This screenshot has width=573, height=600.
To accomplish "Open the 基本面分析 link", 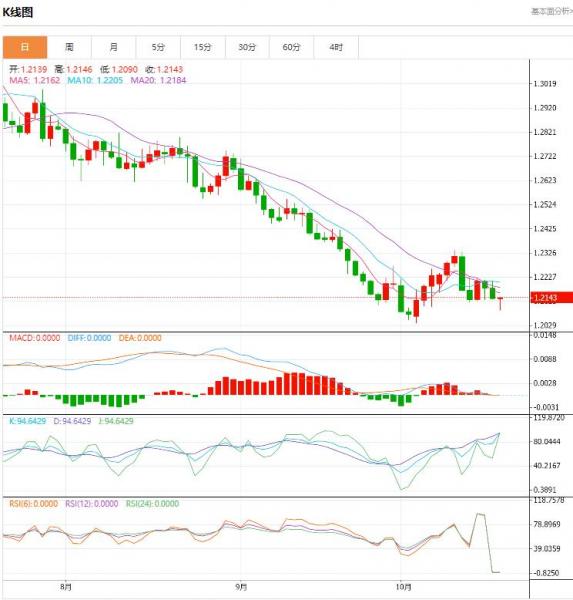I will (x=551, y=11).
